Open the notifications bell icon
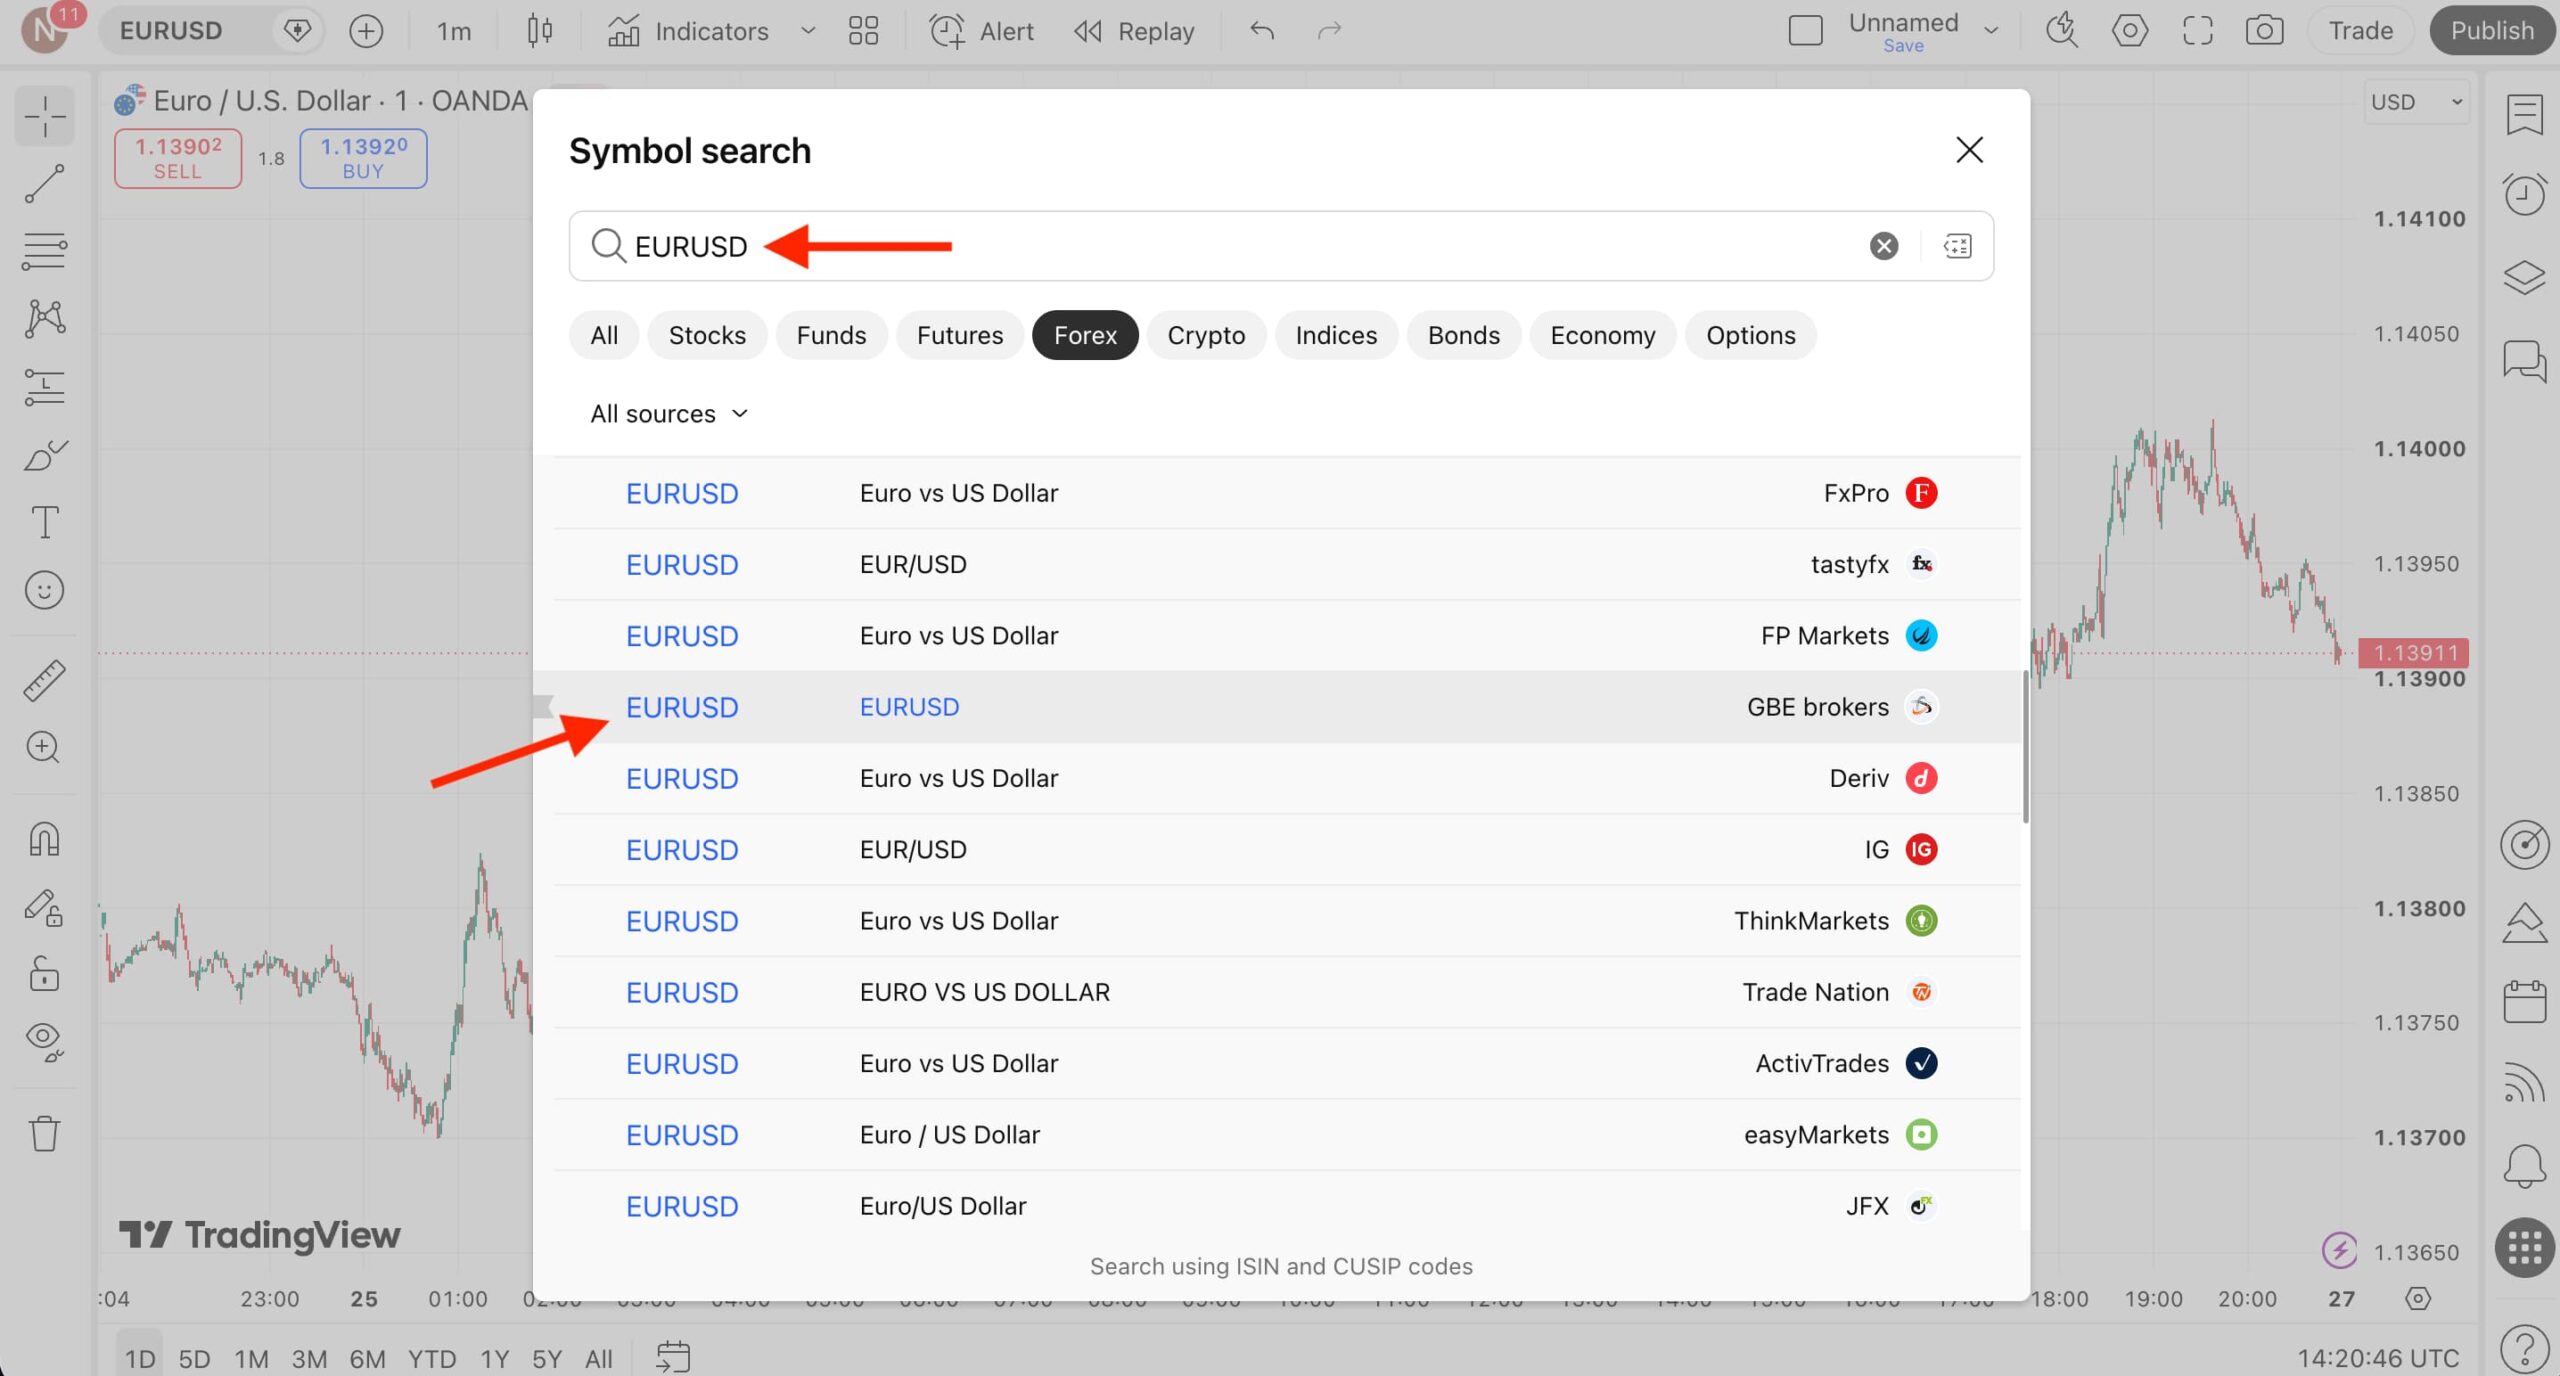This screenshot has width=2560, height=1376. pos(2524,1166)
